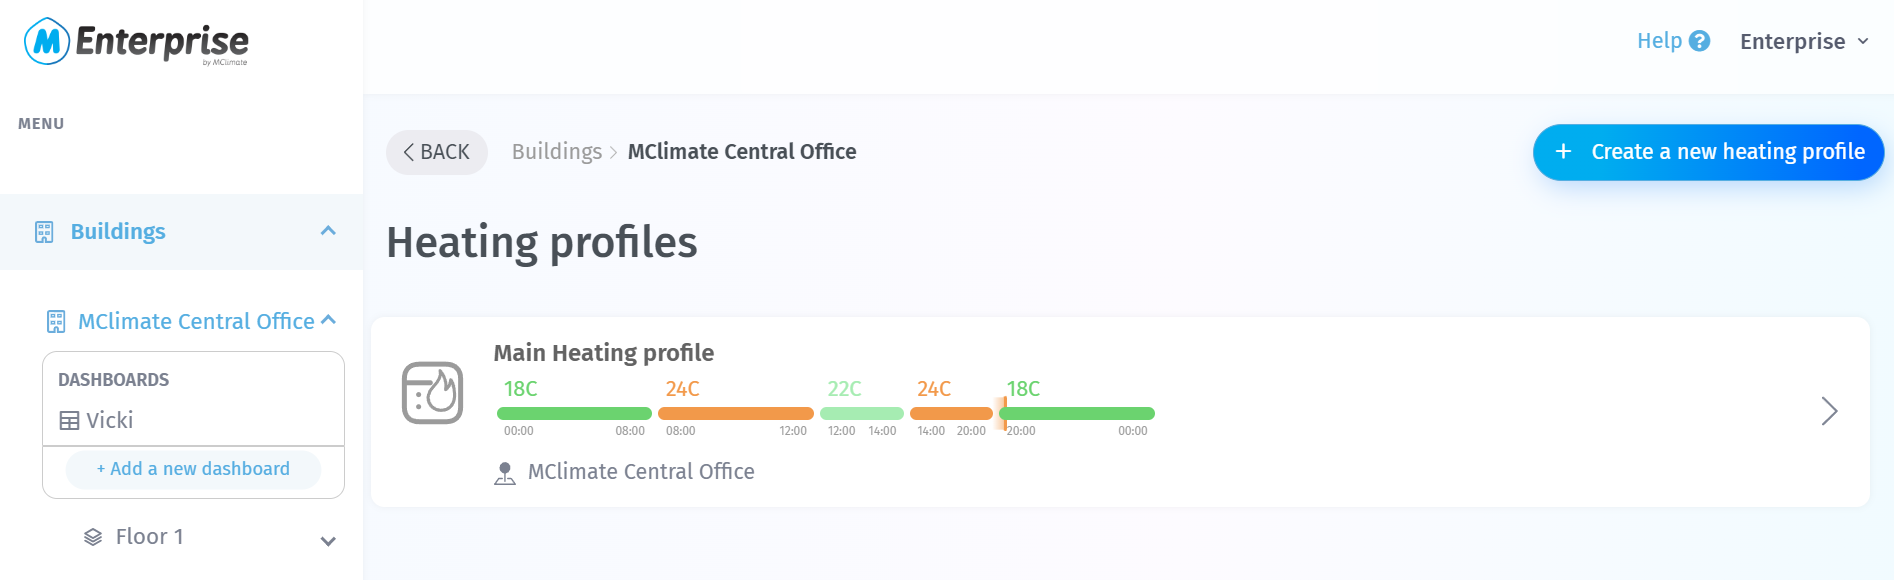Click the Buildings sidebar icon
The width and height of the screenshot is (1894, 580).
tap(44, 232)
